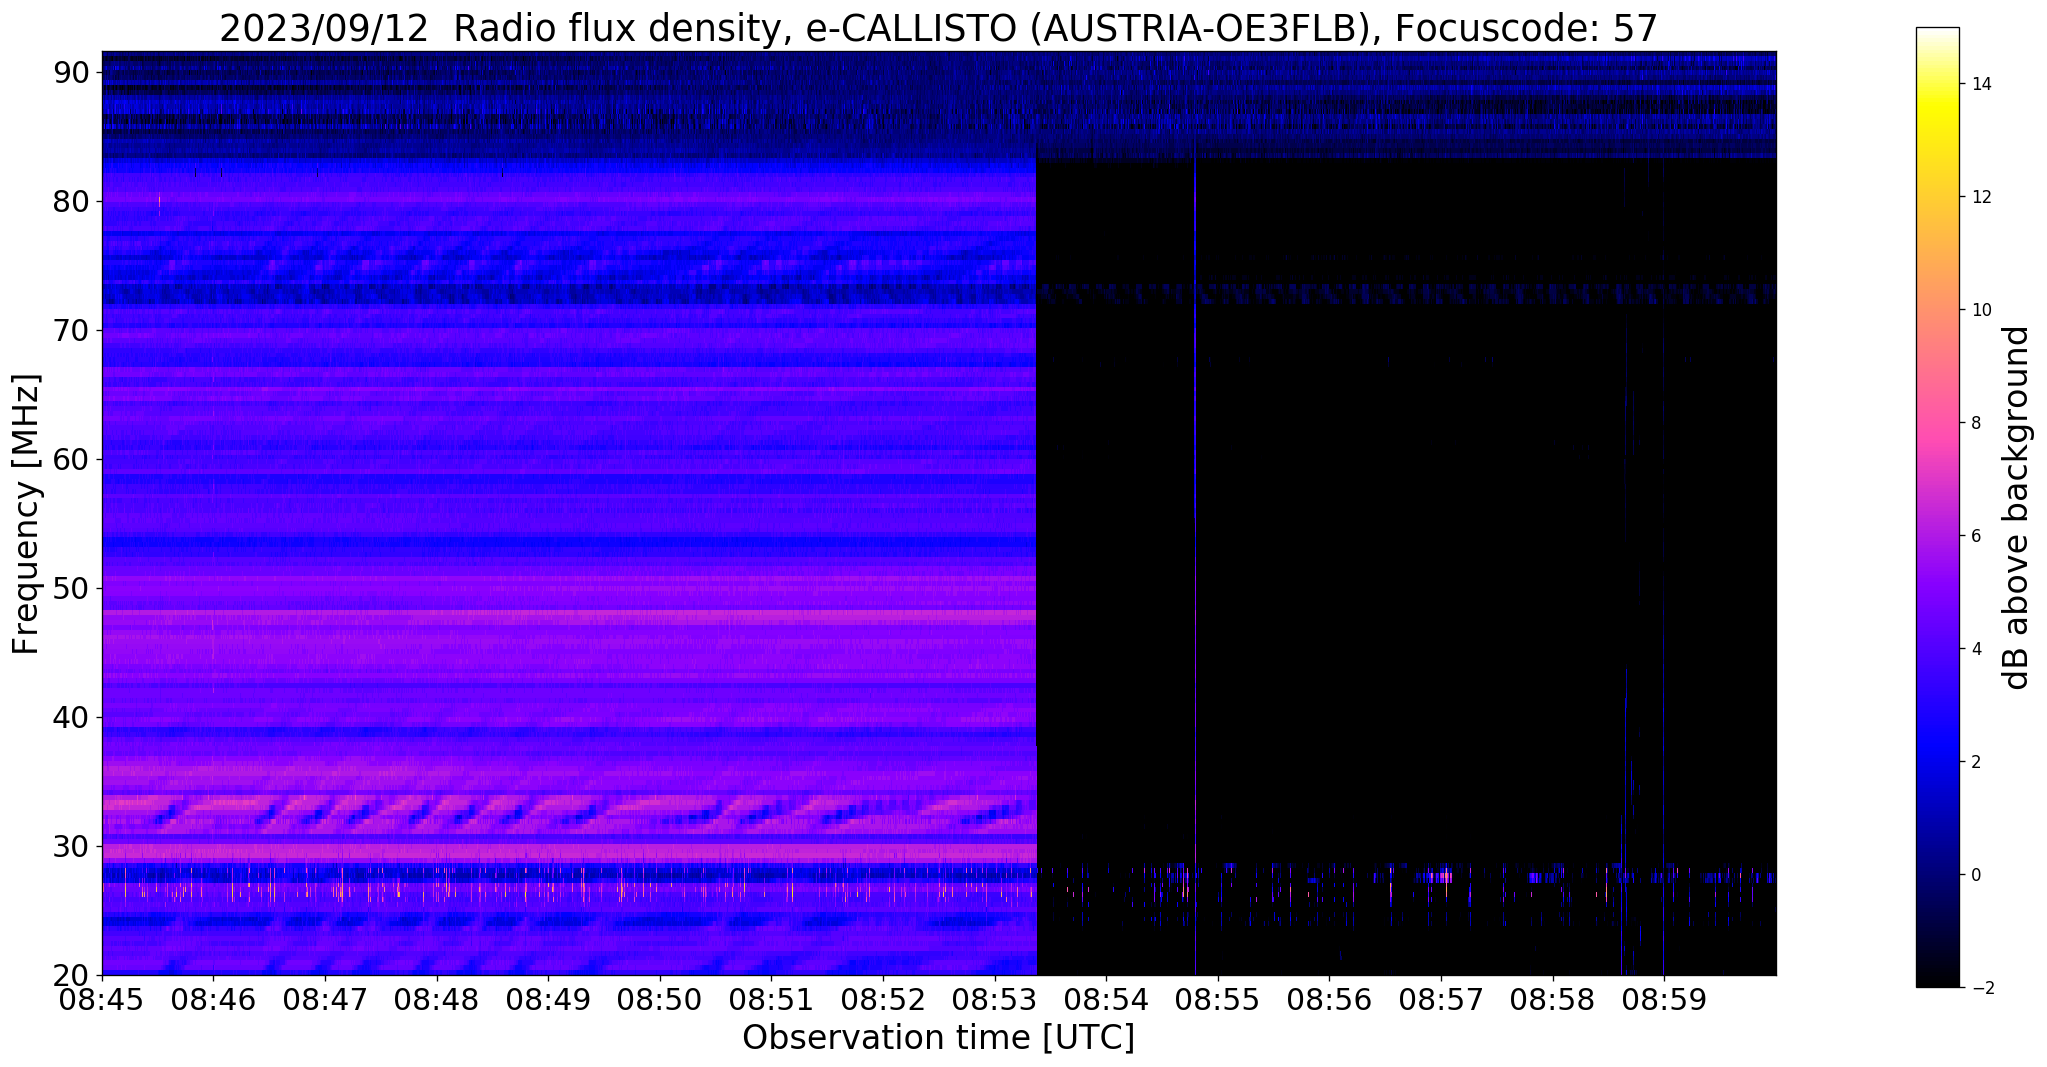Click the bright pink spot near 08:57 at 27 MHz
This screenshot has height=1067, width=2047.
1440,877
